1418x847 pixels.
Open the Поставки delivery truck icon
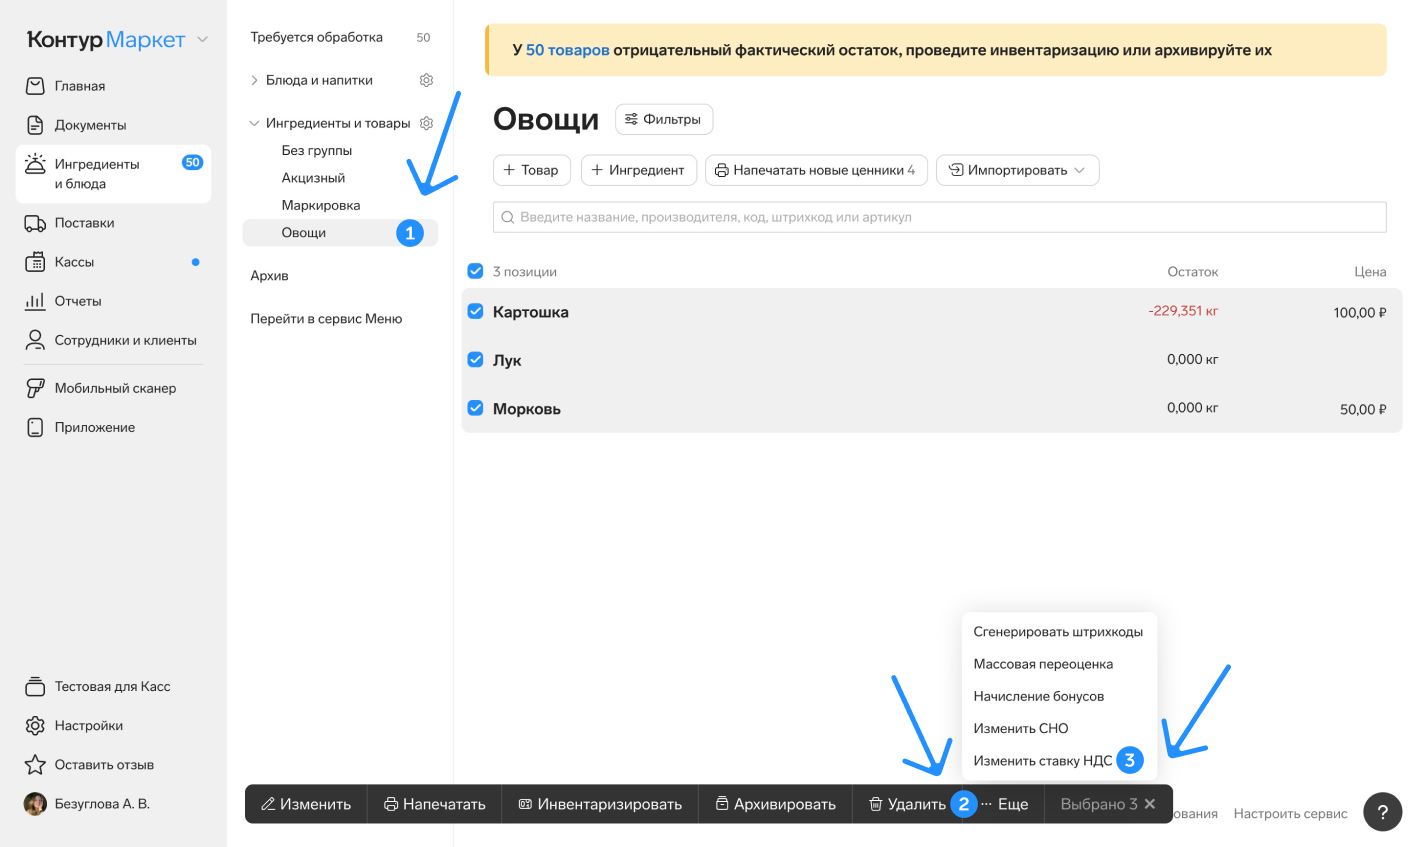[x=35, y=223]
